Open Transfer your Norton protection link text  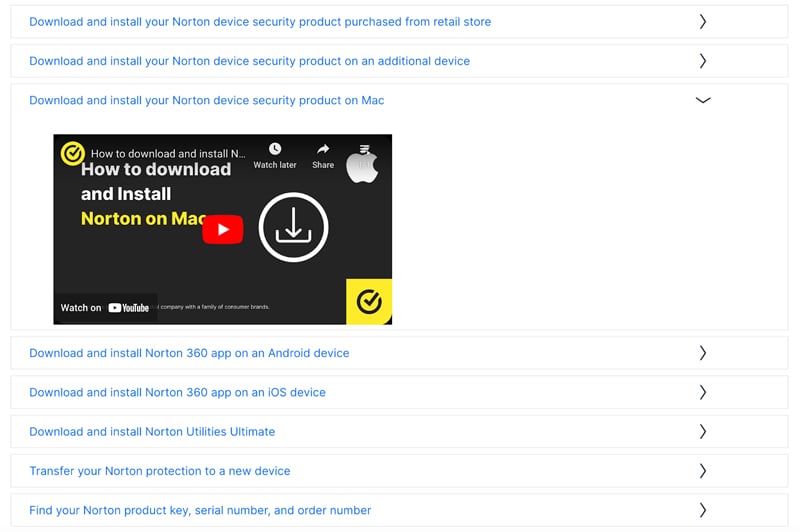[x=159, y=471]
